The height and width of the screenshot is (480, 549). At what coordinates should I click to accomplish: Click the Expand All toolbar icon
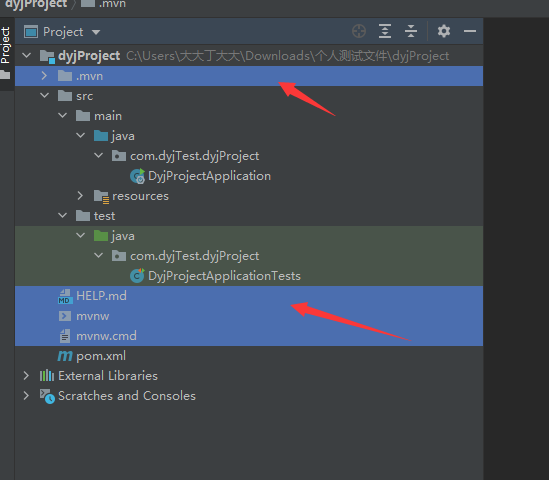click(x=385, y=32)
